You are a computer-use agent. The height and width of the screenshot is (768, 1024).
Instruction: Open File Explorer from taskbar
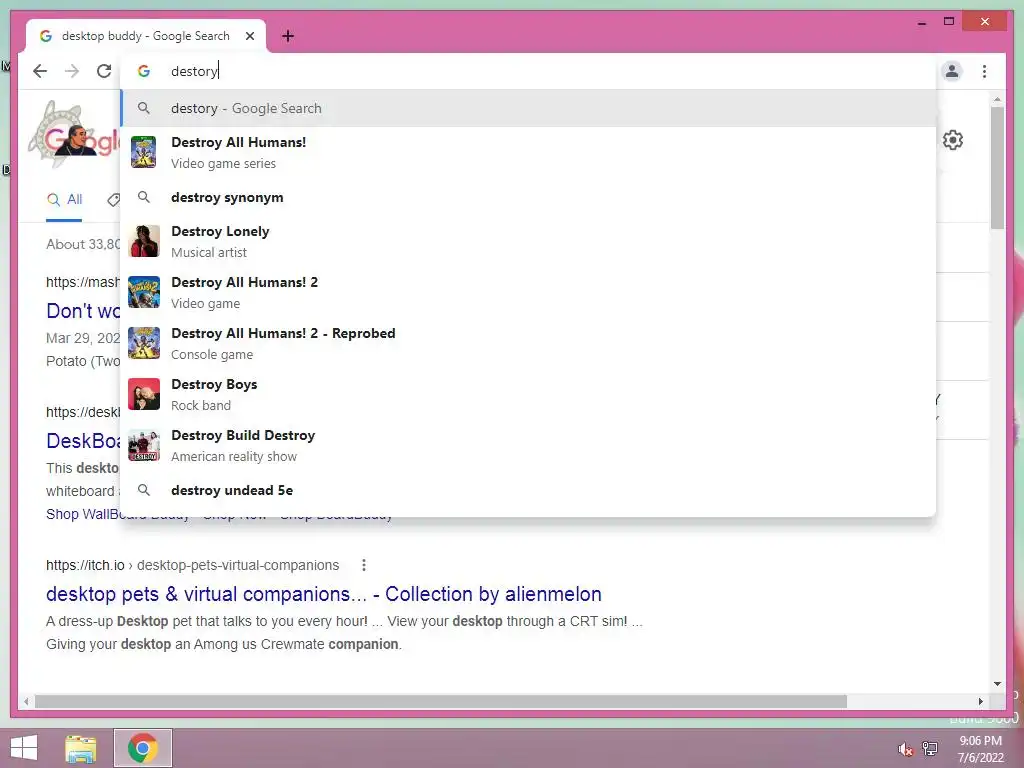tap(81, 748)
